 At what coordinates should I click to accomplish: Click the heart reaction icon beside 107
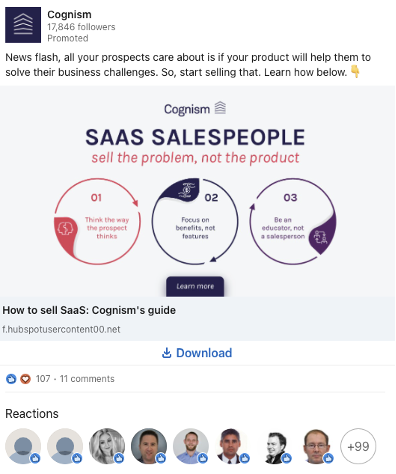(25, 379)
